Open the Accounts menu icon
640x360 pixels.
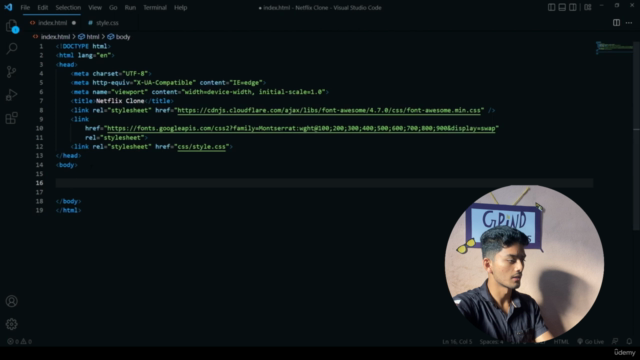coord(11,301)
